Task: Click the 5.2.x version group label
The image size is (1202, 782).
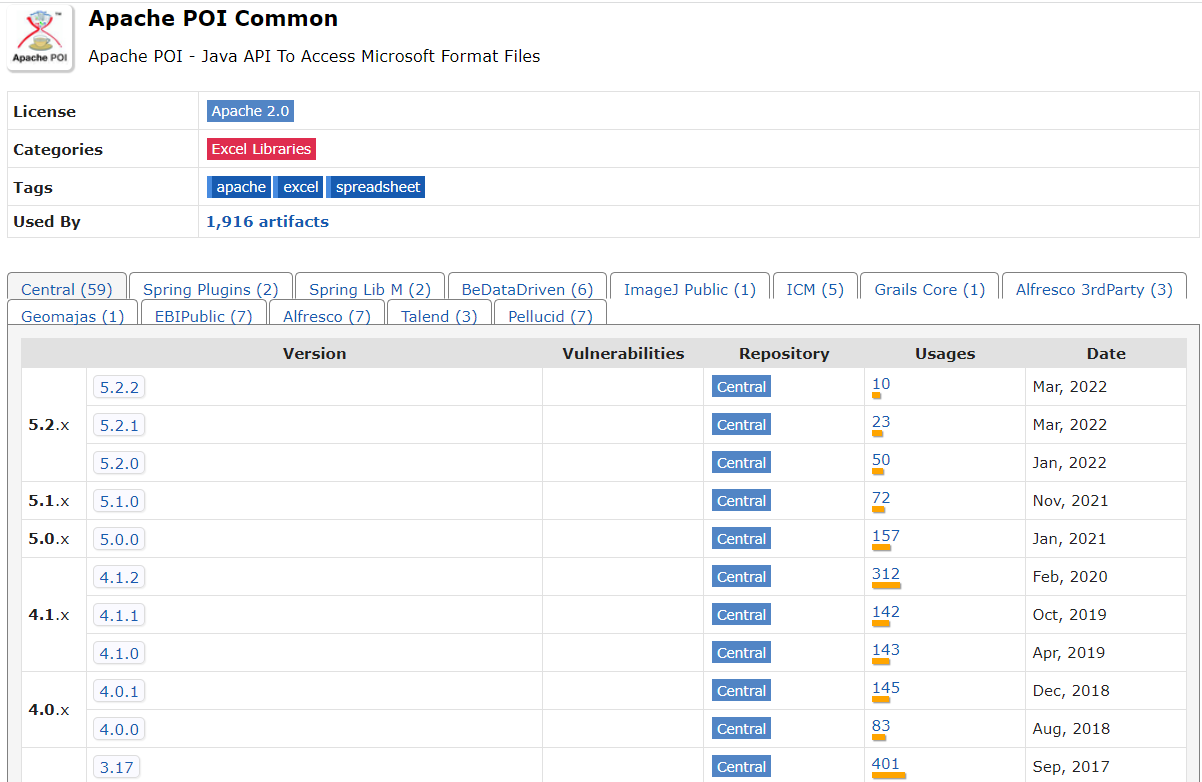Action: [49, 425]
